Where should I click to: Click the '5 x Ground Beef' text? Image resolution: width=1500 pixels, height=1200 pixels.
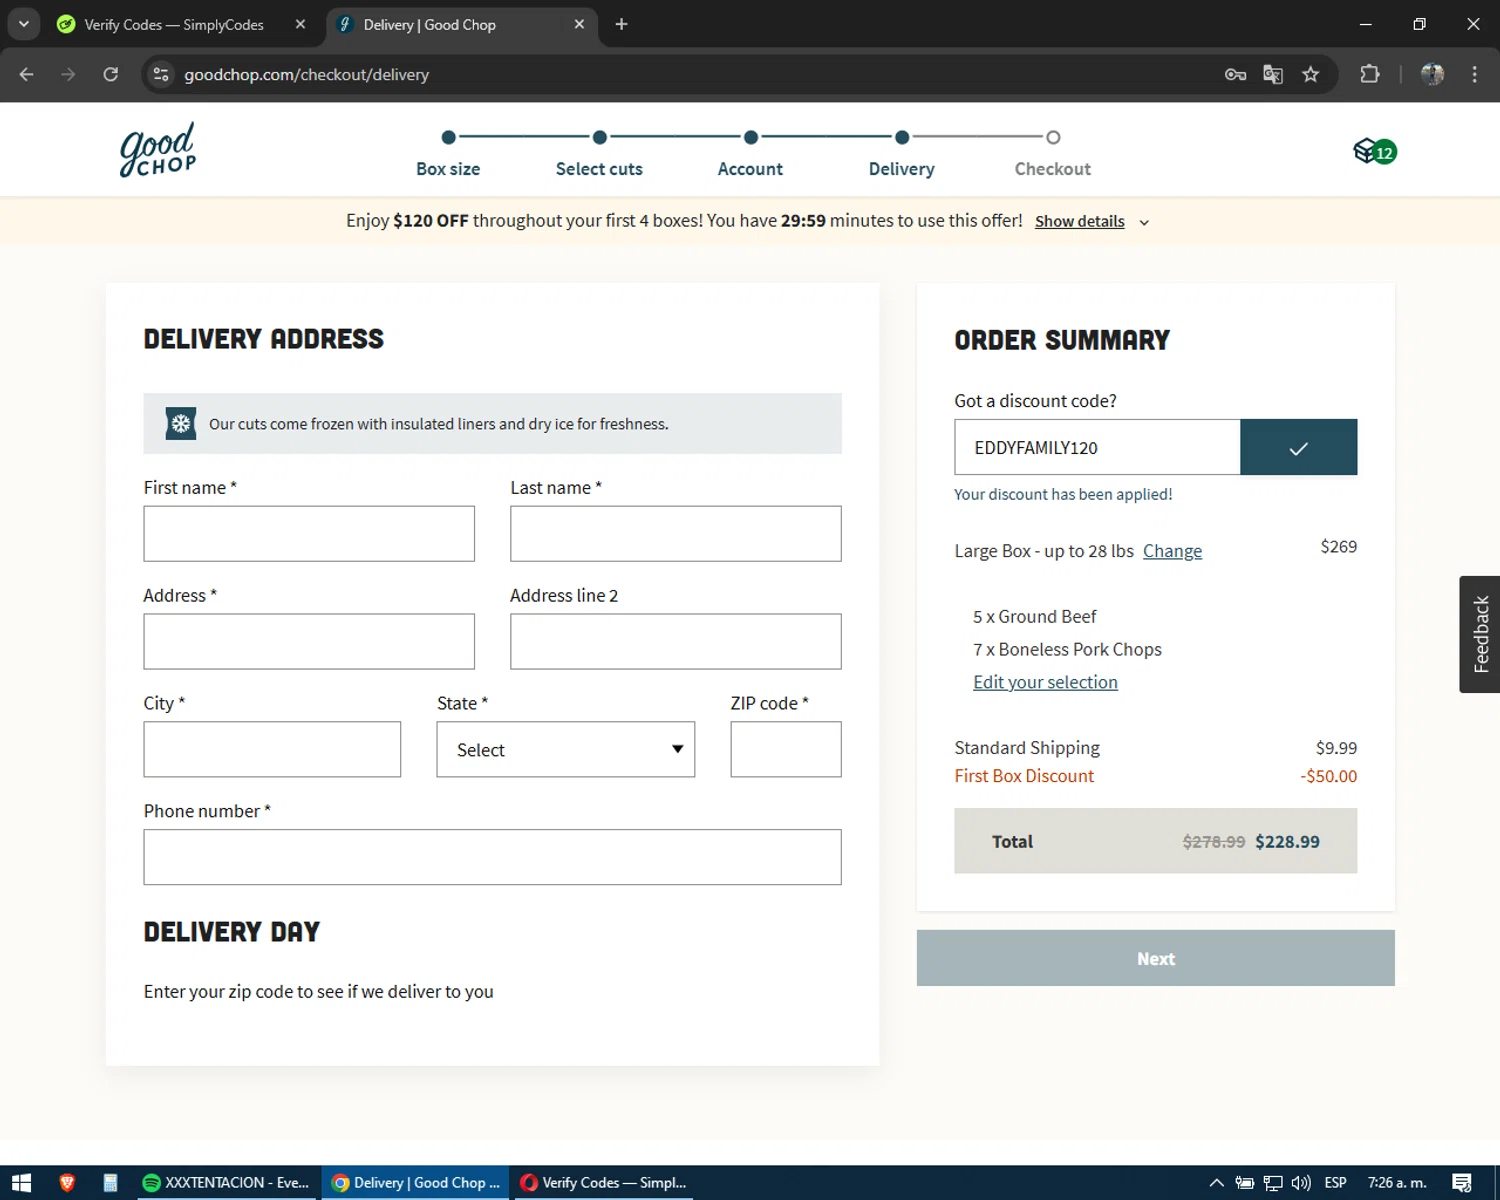(x=1035, y=617)
